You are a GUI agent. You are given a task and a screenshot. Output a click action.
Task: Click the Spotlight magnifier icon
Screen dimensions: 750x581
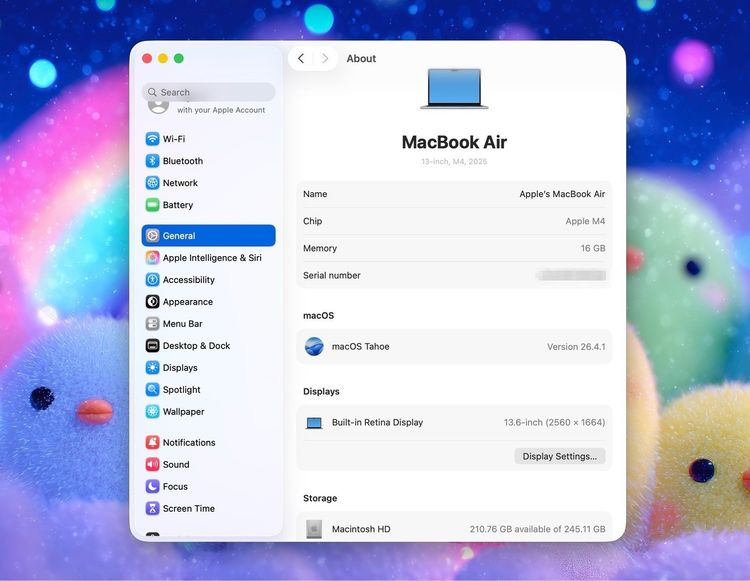pyautogui.click(x=152, y=389)
